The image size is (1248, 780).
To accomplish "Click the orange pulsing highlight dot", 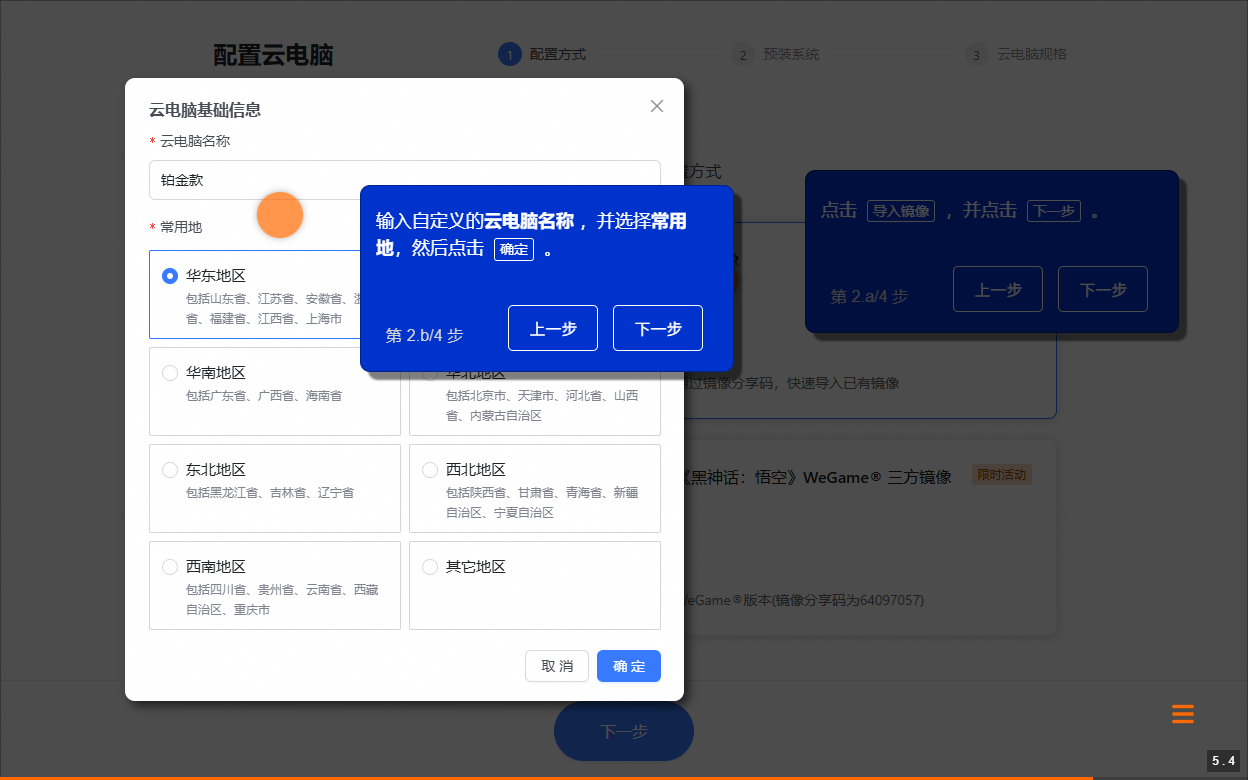I will tap(280, 214).
